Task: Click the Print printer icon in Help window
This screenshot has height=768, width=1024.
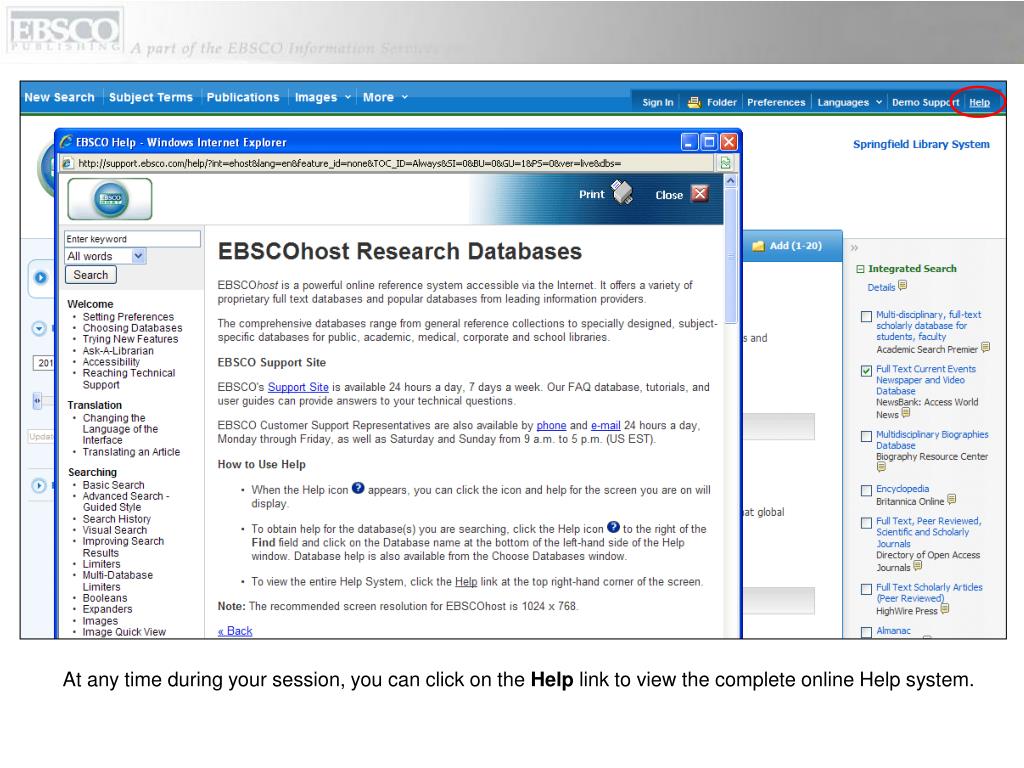Action: [x=622, y=193]
